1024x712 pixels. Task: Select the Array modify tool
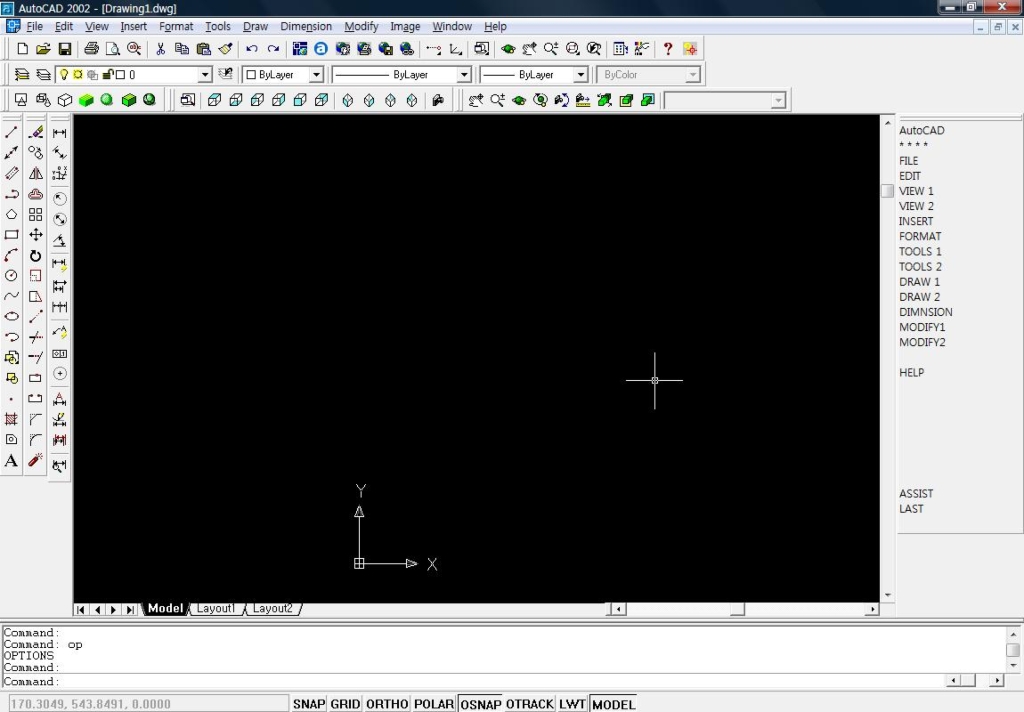36,214
